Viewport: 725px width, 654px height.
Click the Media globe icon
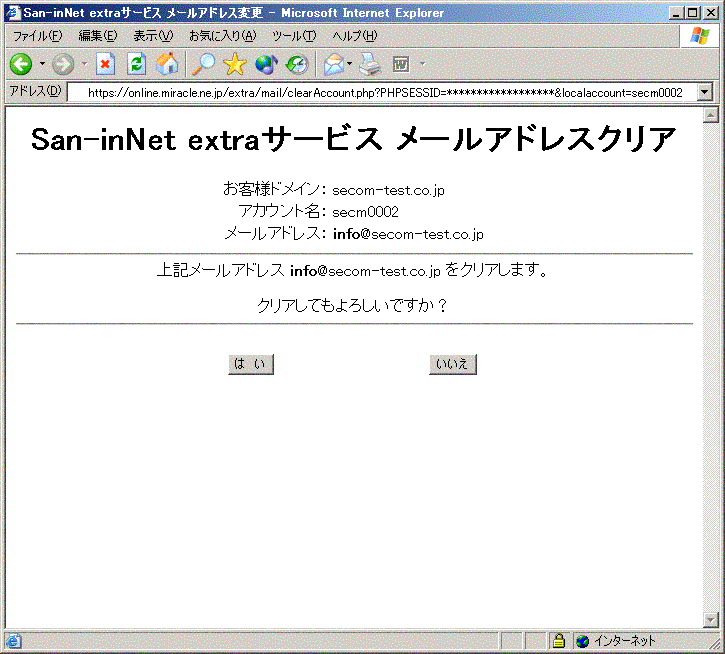[266, 64]
